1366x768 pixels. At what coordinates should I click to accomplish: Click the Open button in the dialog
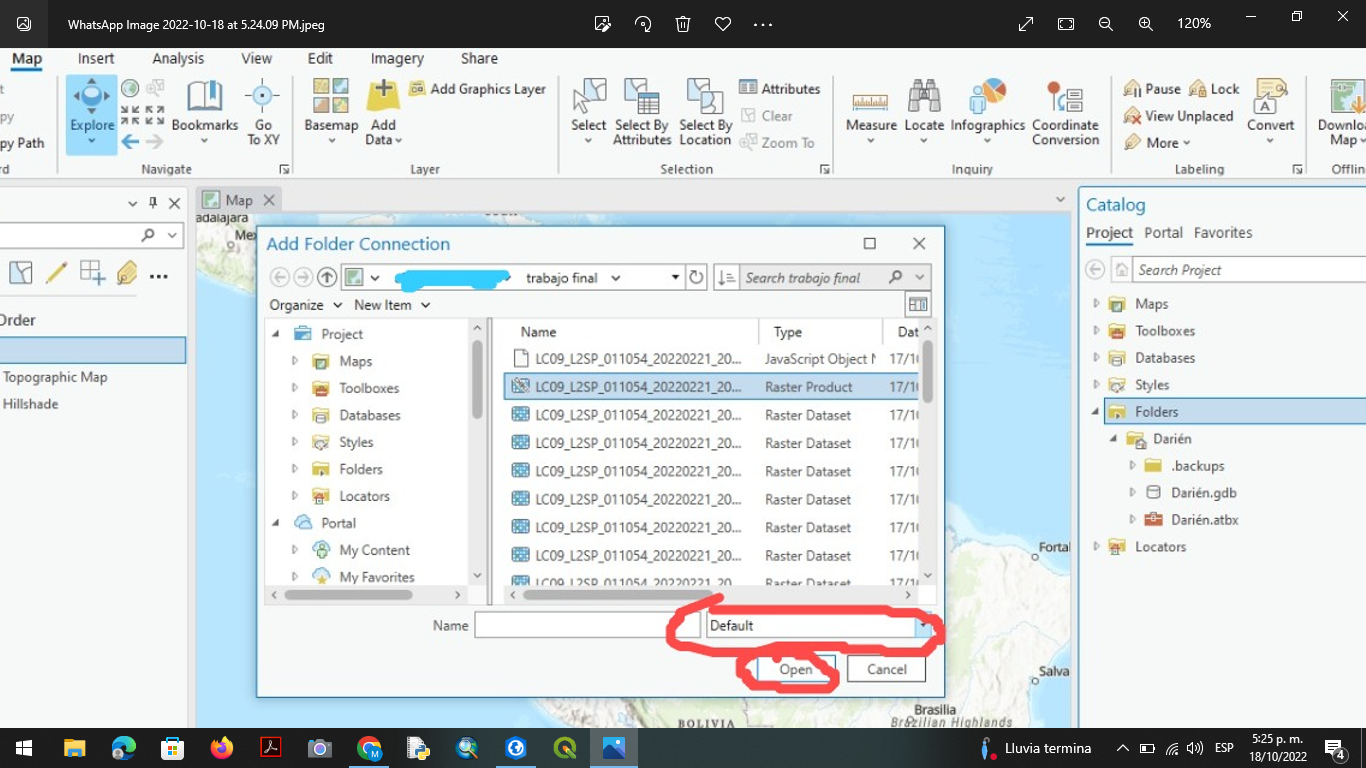796,669
